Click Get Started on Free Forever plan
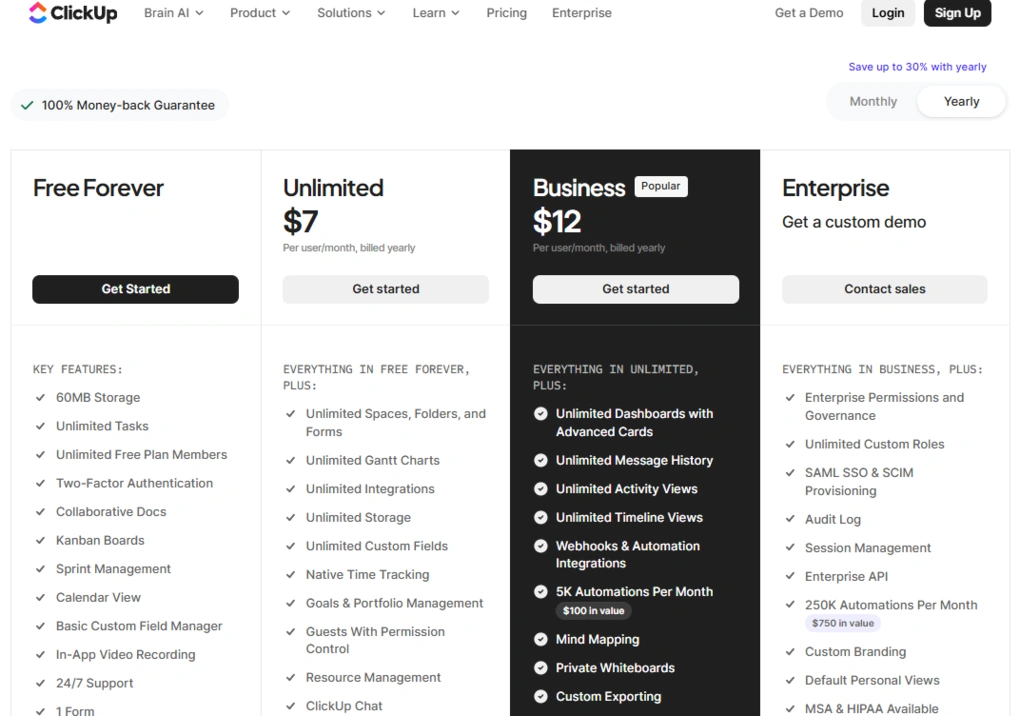1020x716 pixels. [x=135, y=289]
